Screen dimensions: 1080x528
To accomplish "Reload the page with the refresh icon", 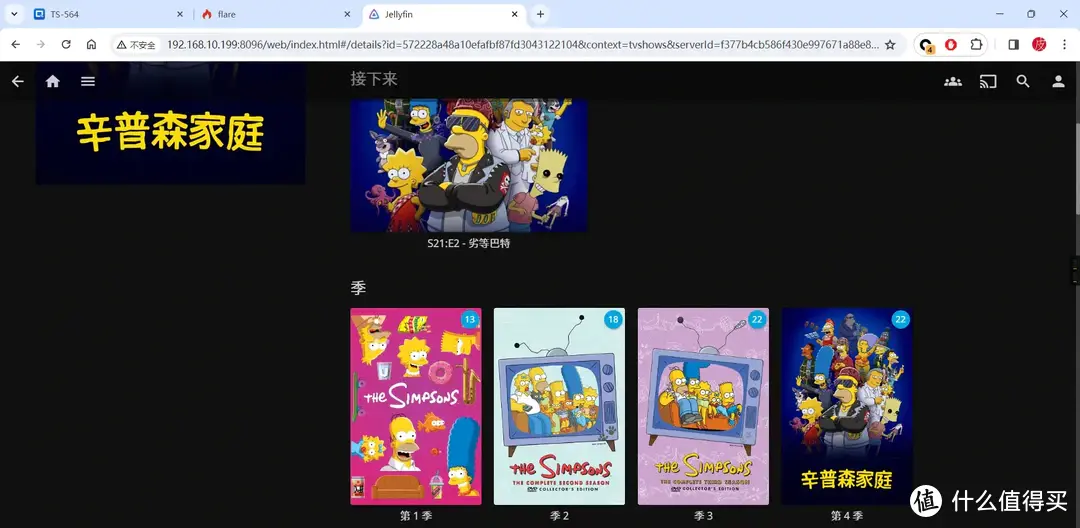I will point(66,44).
